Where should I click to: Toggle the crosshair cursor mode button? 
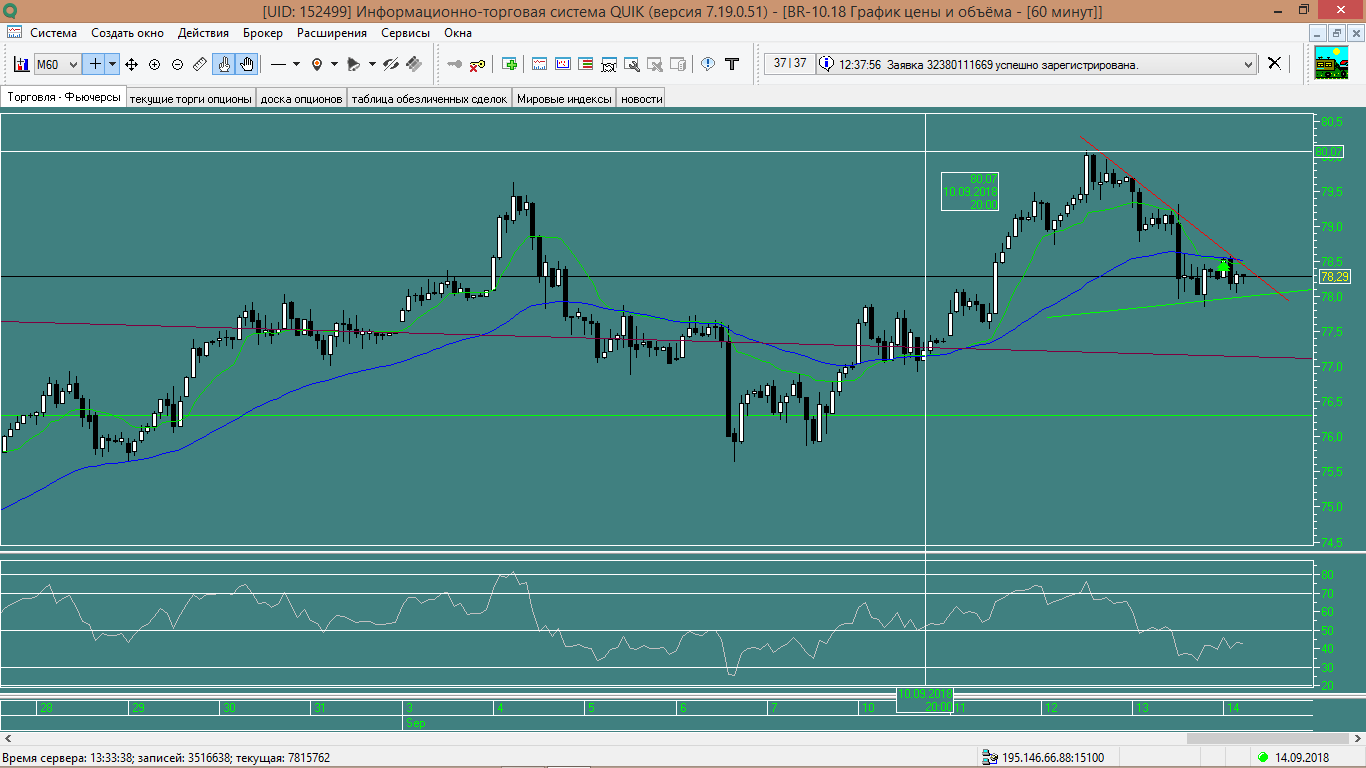tap(96, 64)
